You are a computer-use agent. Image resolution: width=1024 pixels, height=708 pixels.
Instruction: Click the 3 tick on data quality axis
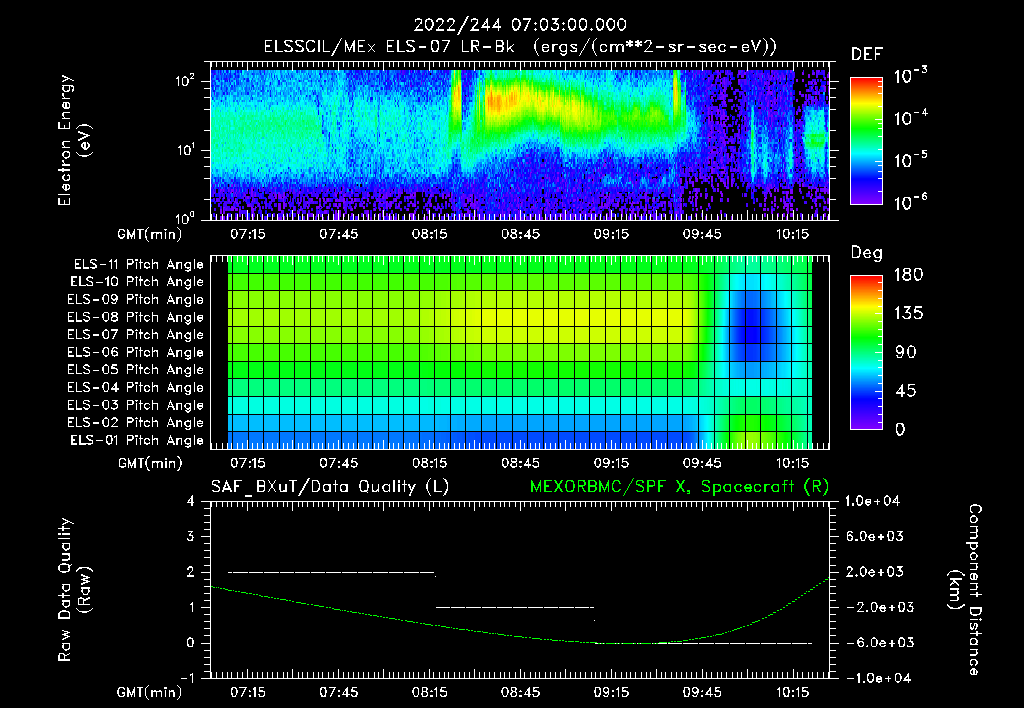[191, 536]
